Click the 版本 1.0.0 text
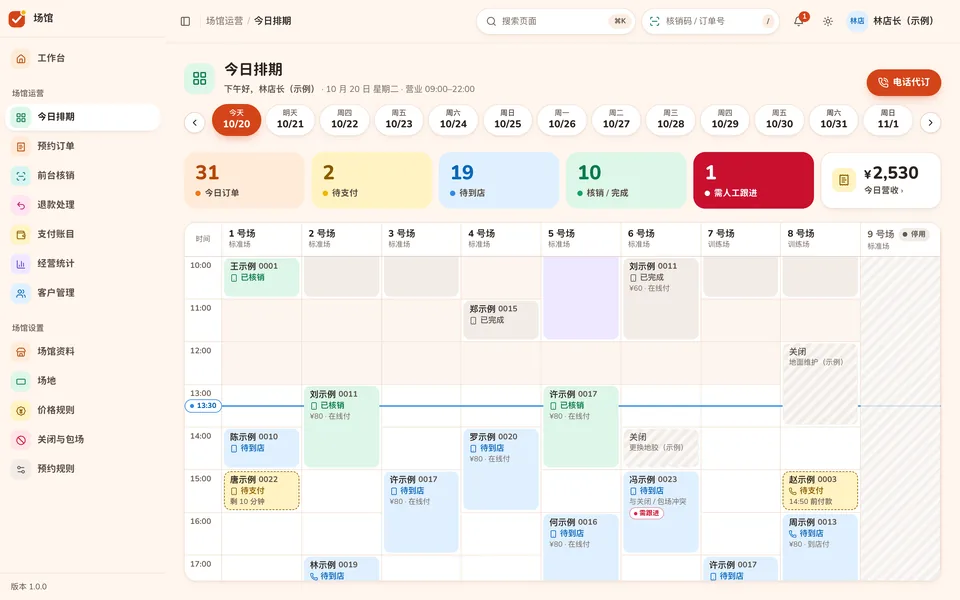The image size is (960, 600). coord(29,587)
